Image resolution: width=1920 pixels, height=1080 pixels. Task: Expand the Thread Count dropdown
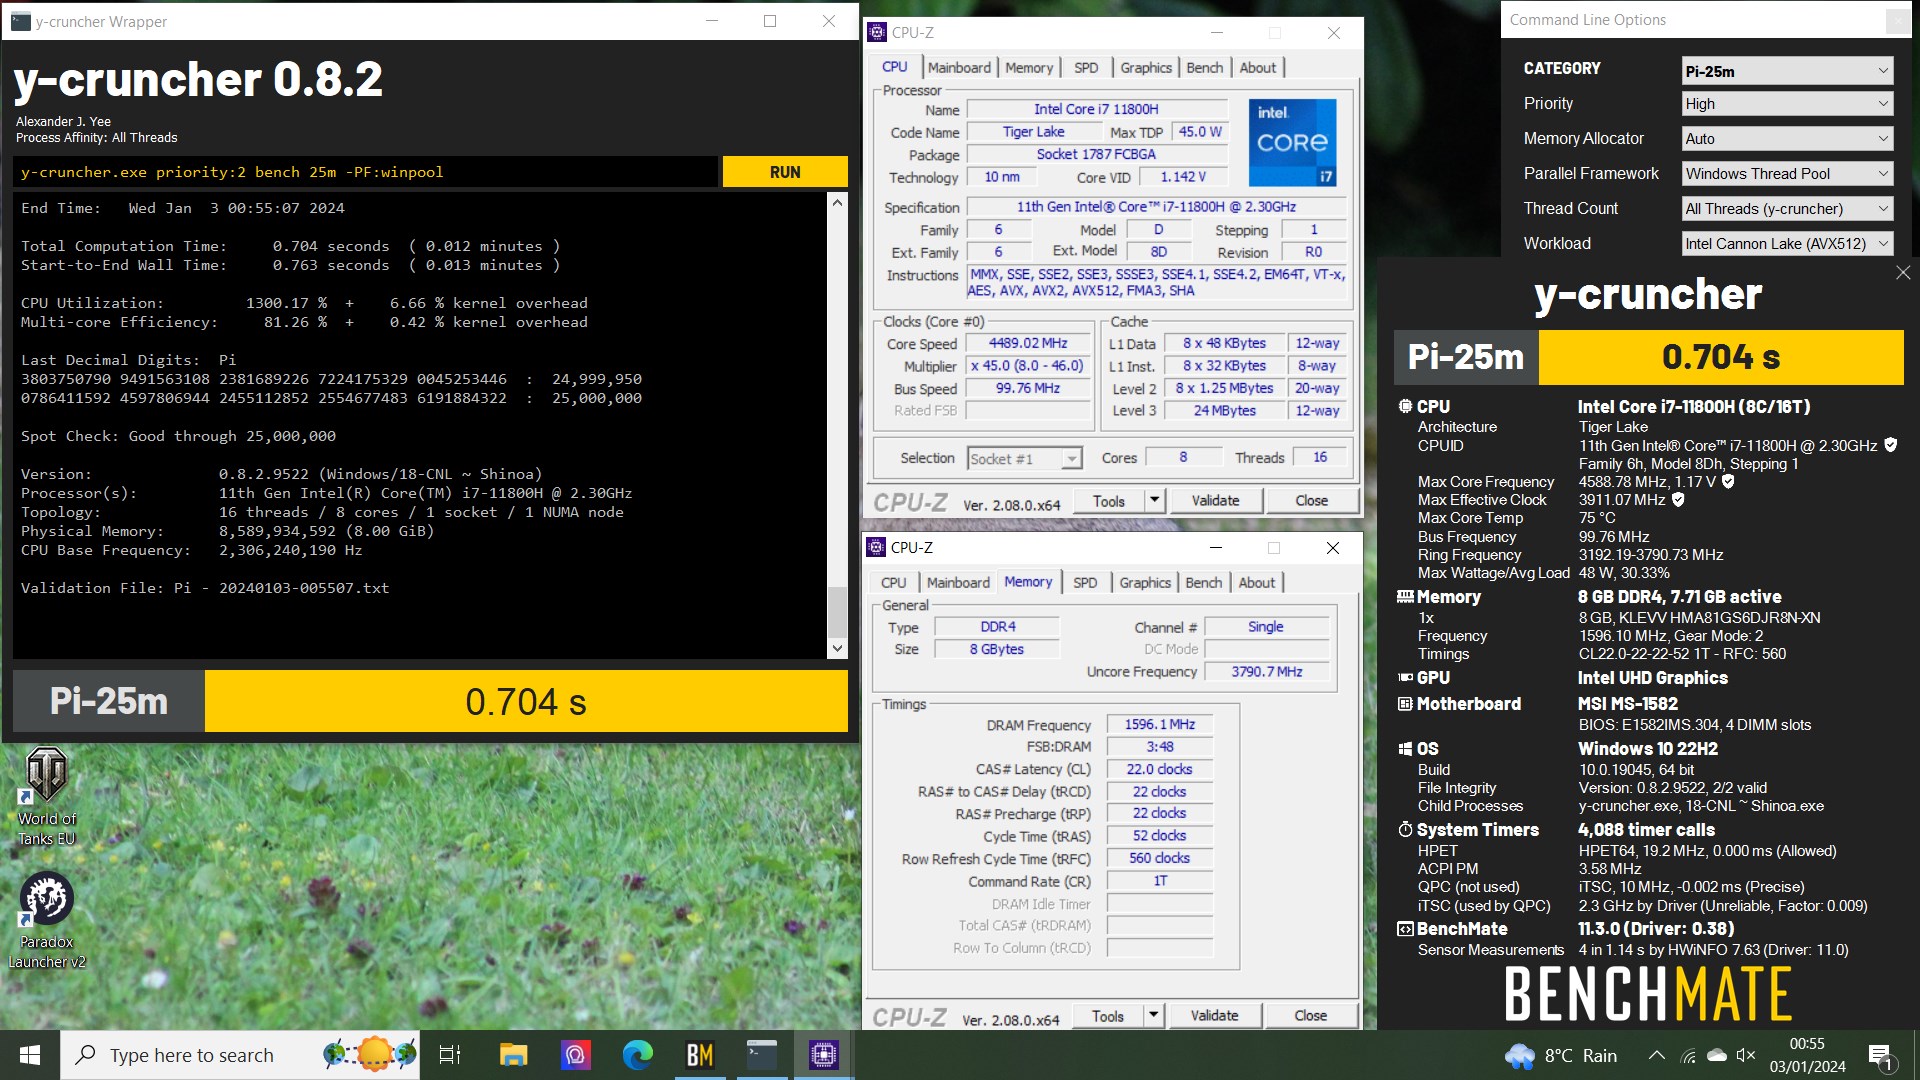click(x=1787, y=209)
